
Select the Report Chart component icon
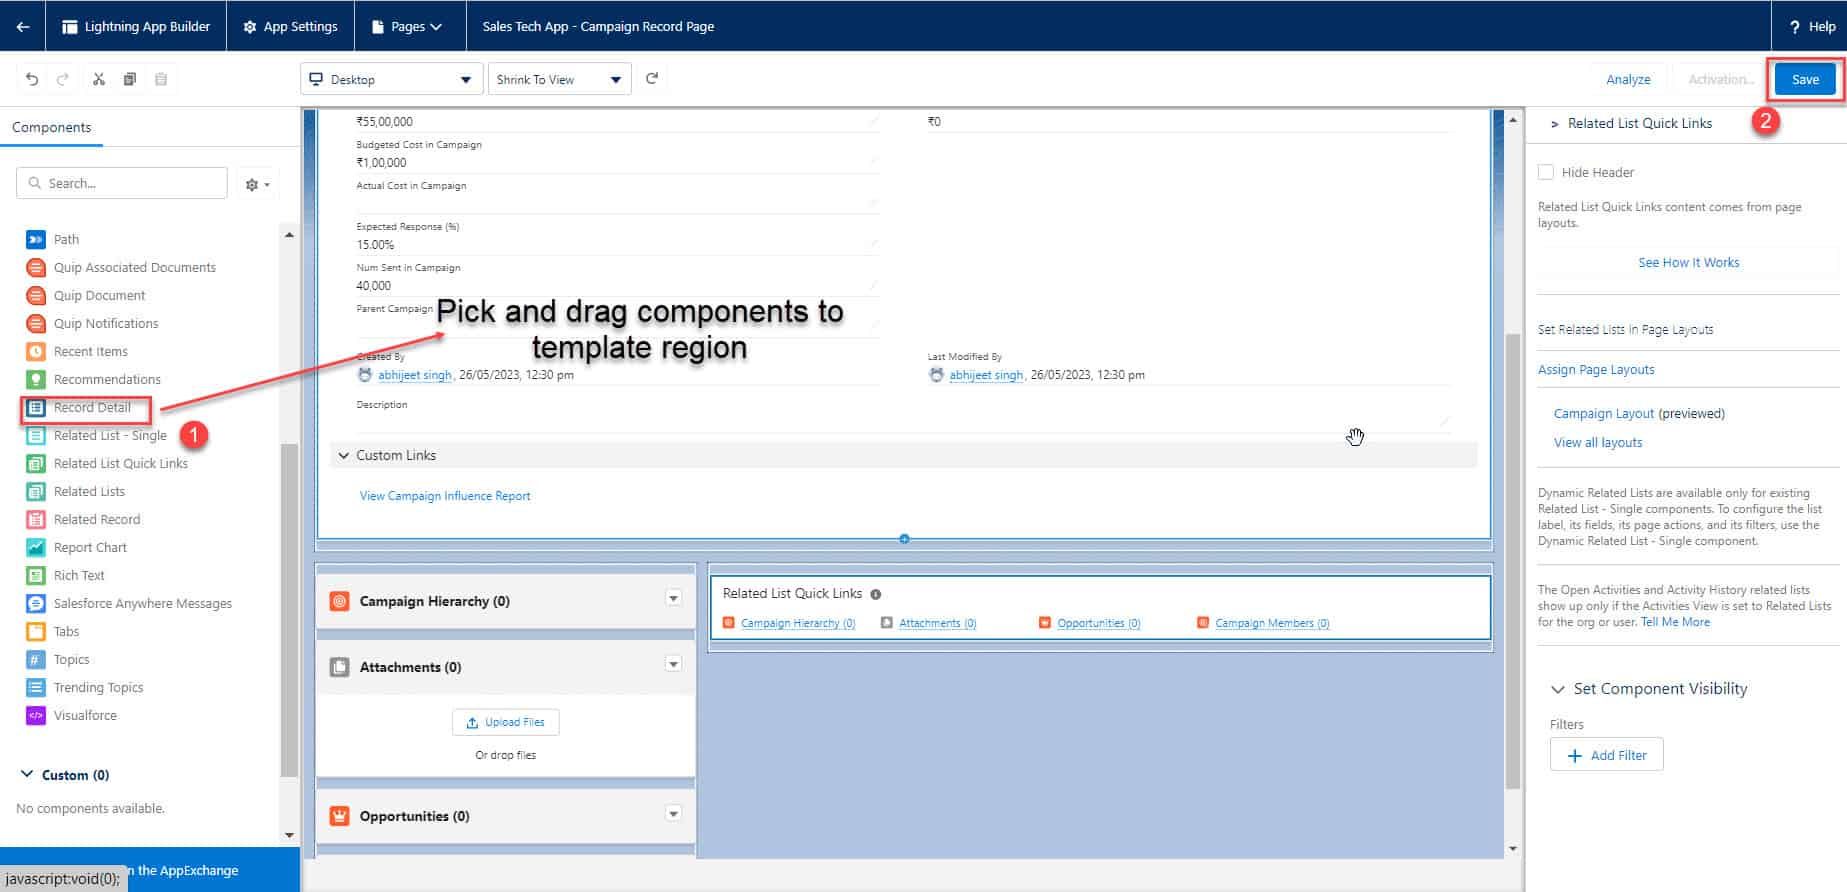pyautogui.click(x=36, y=547)
